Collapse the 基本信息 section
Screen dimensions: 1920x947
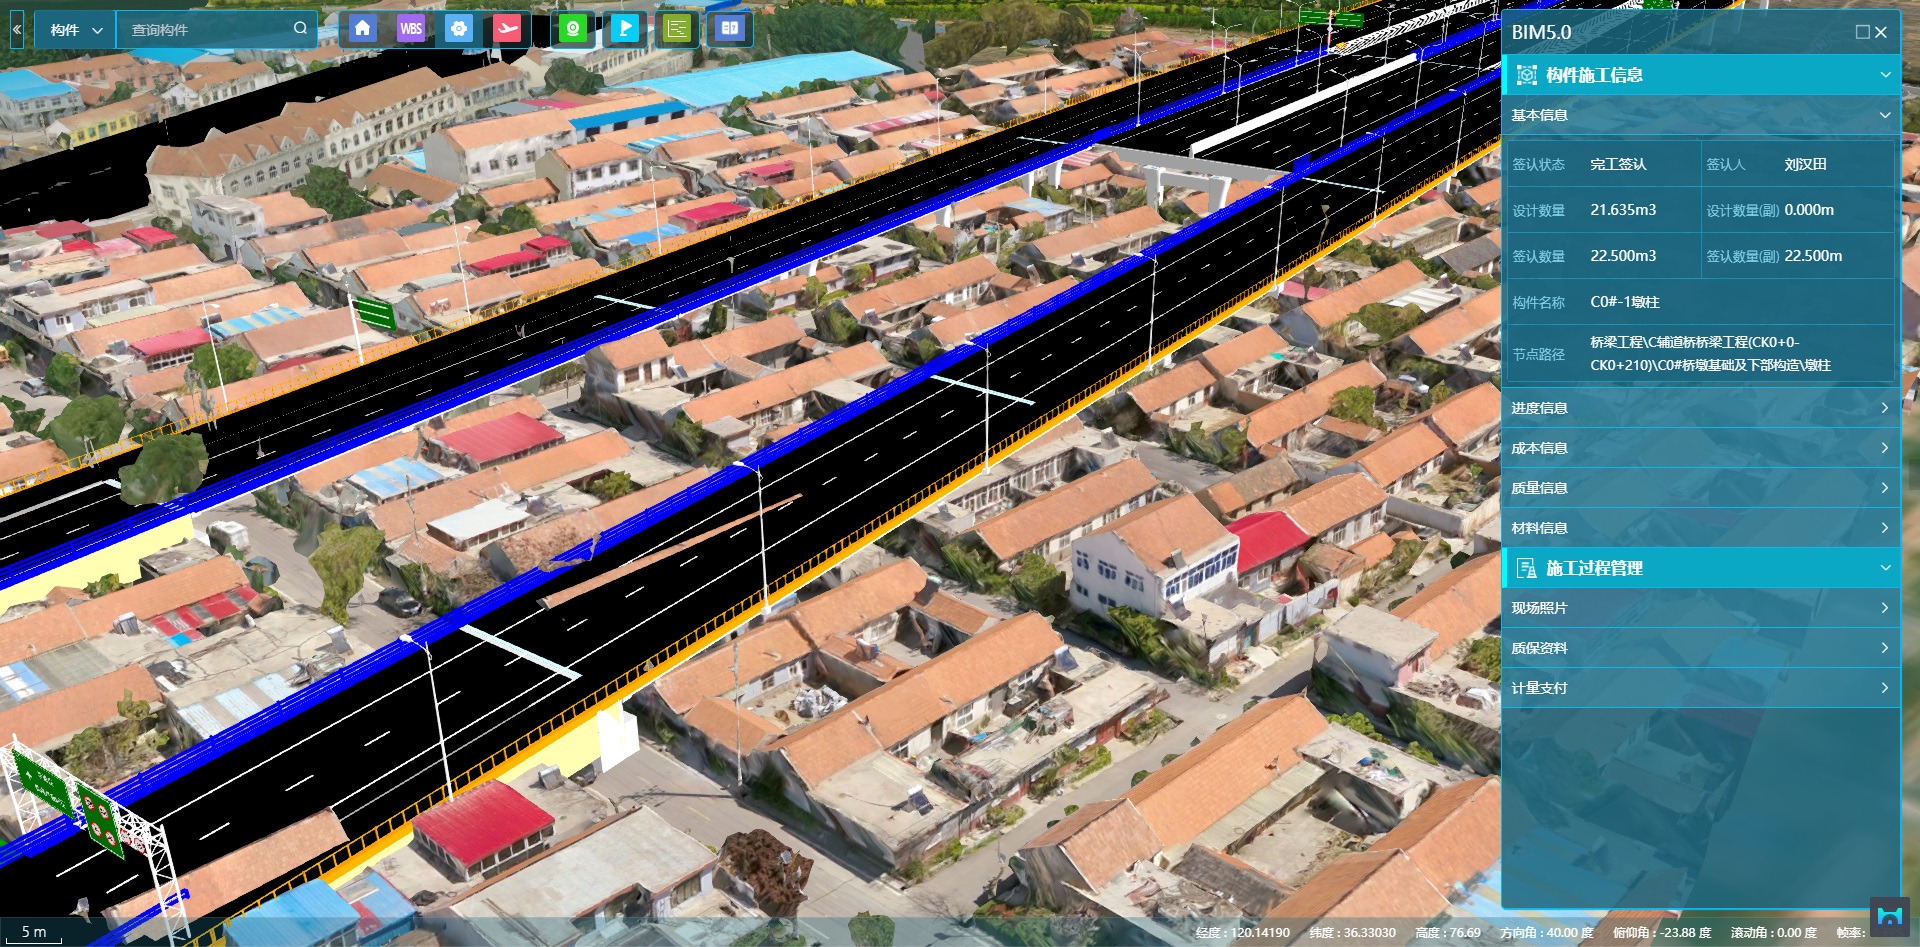(x=1885, y=116)
